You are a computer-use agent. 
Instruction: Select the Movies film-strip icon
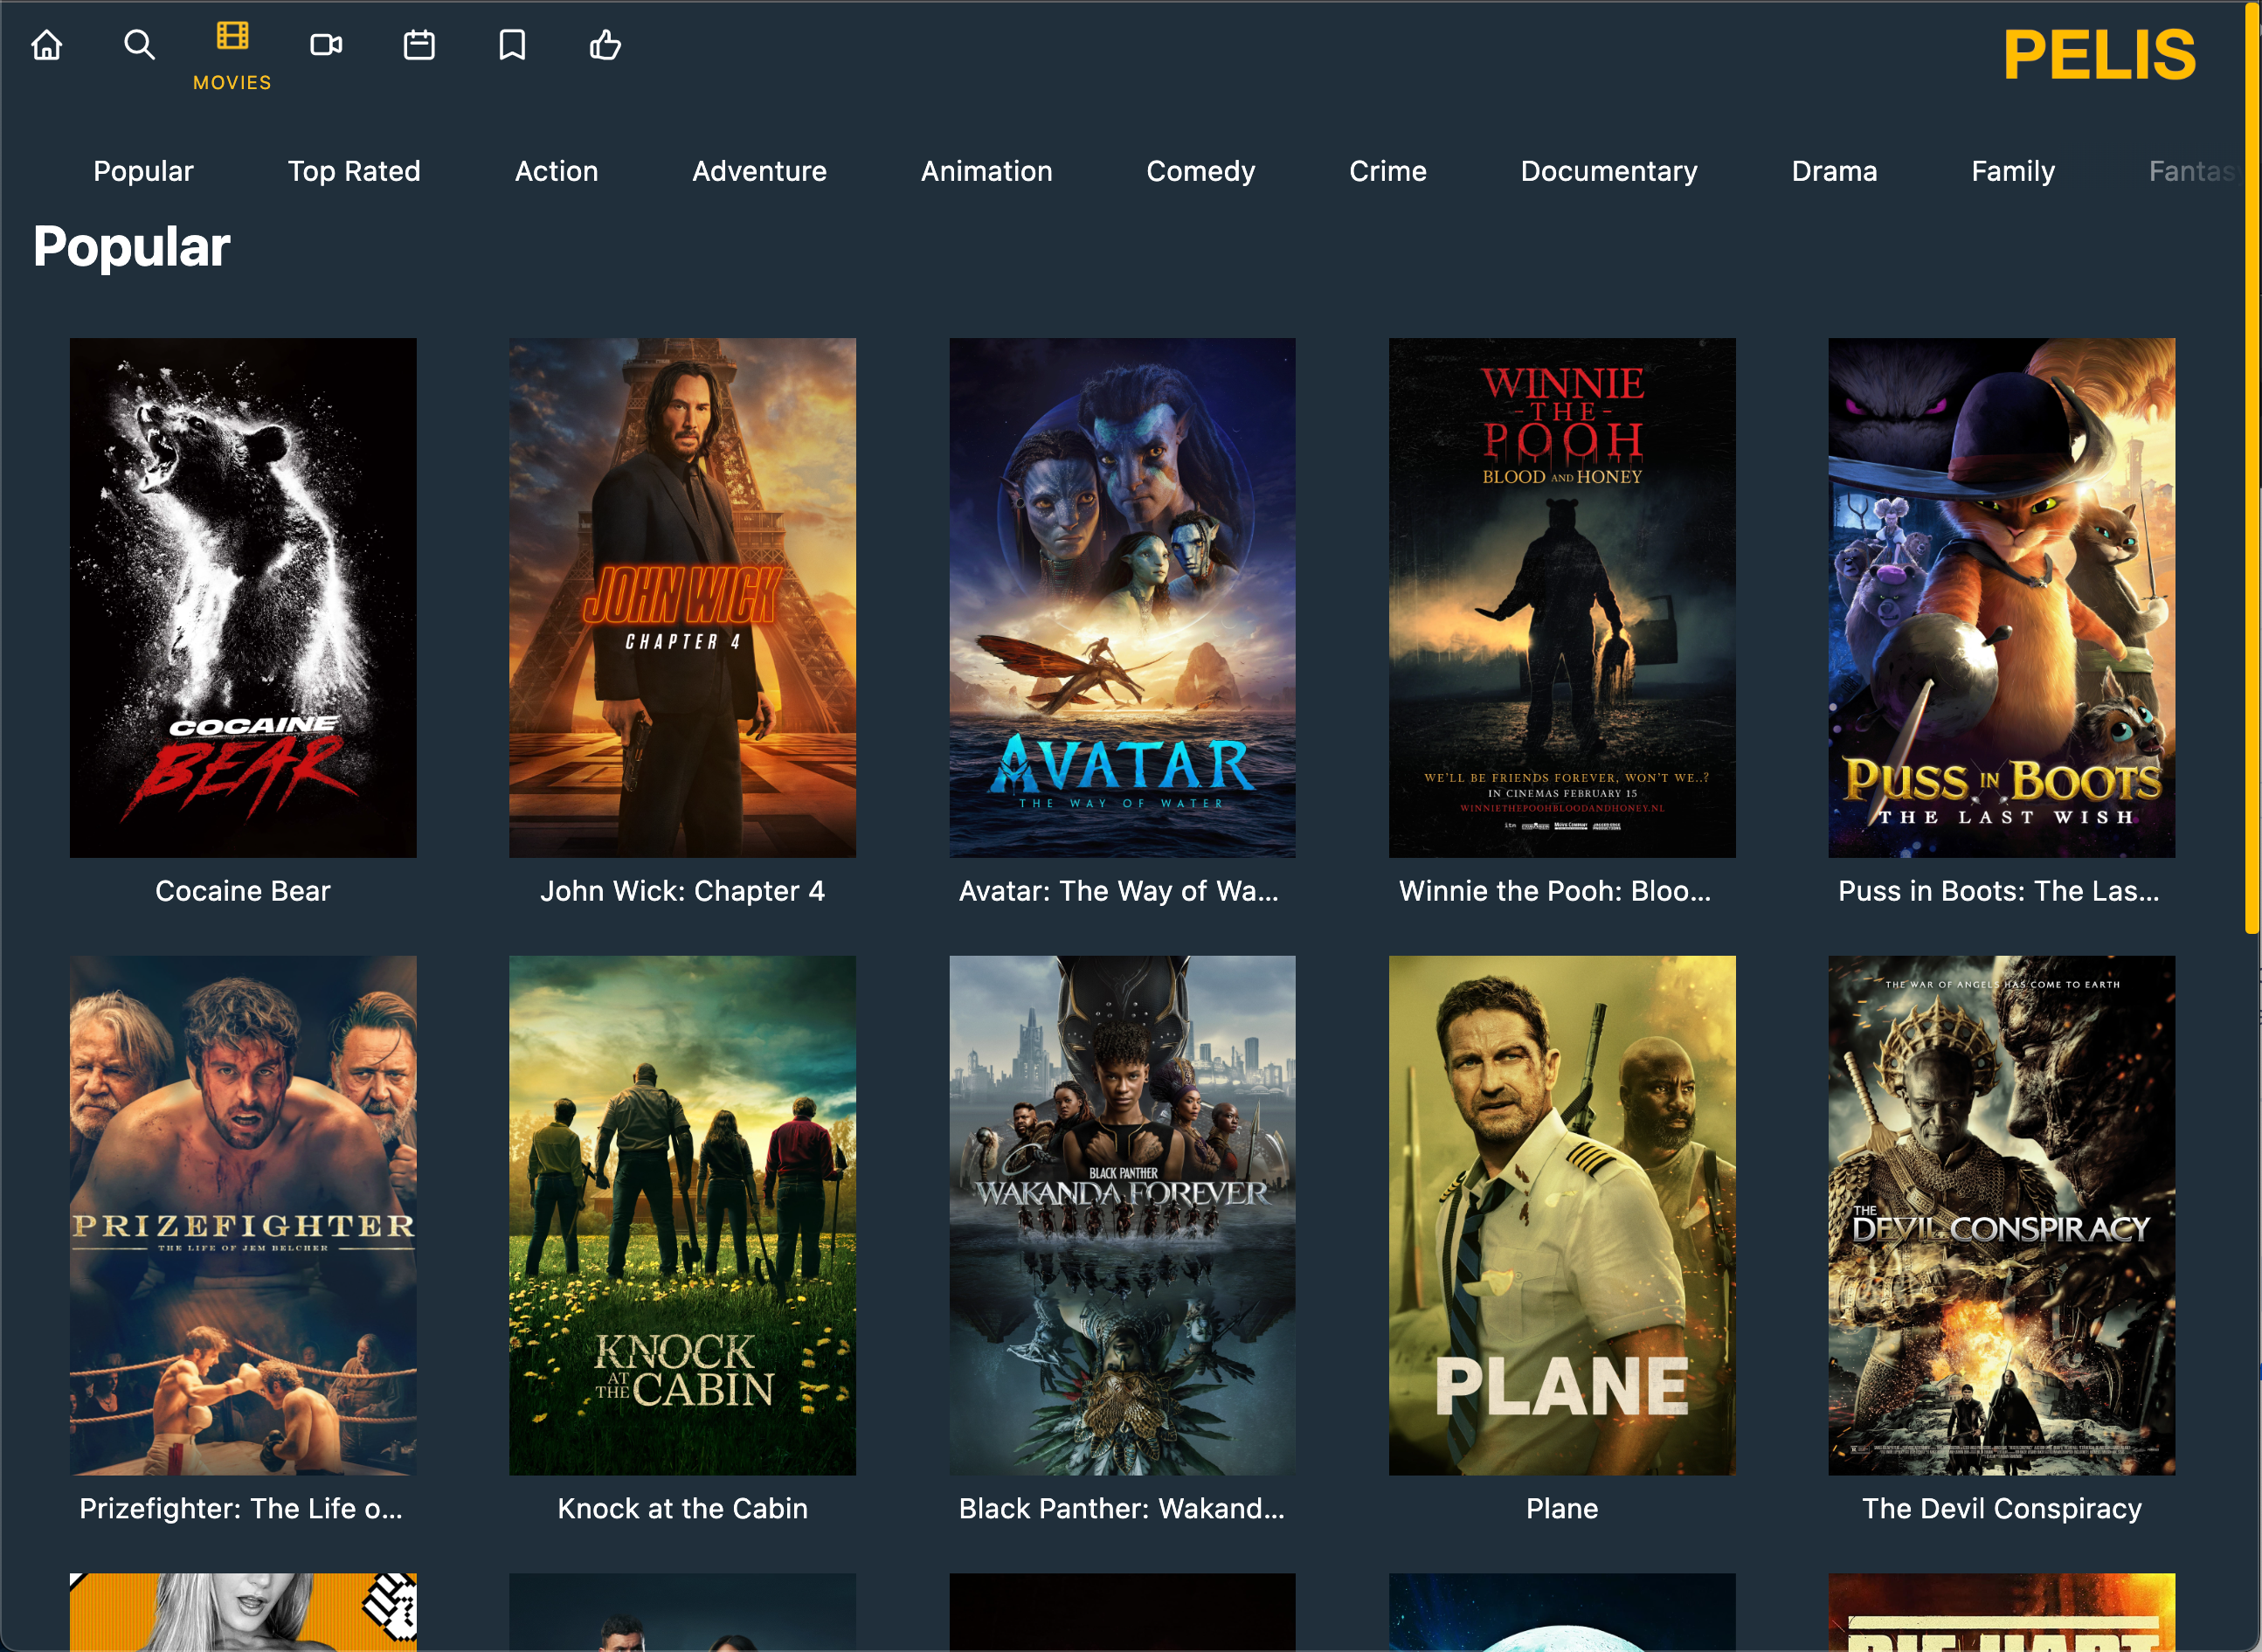[232, 36]
